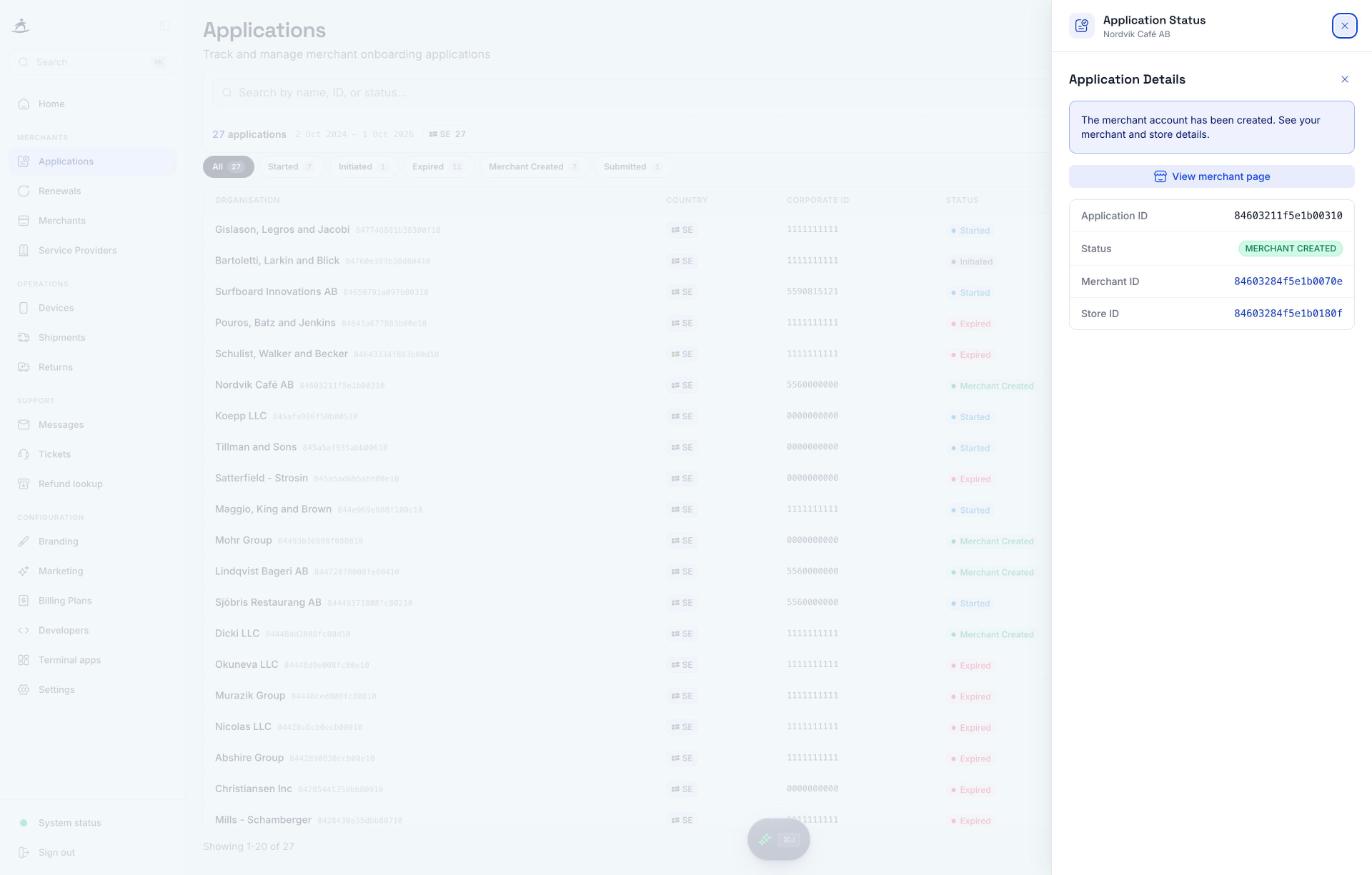Sort by the Status column header
The width and height of the screenshot is (1372, 875).
click(x=962, y=200)
